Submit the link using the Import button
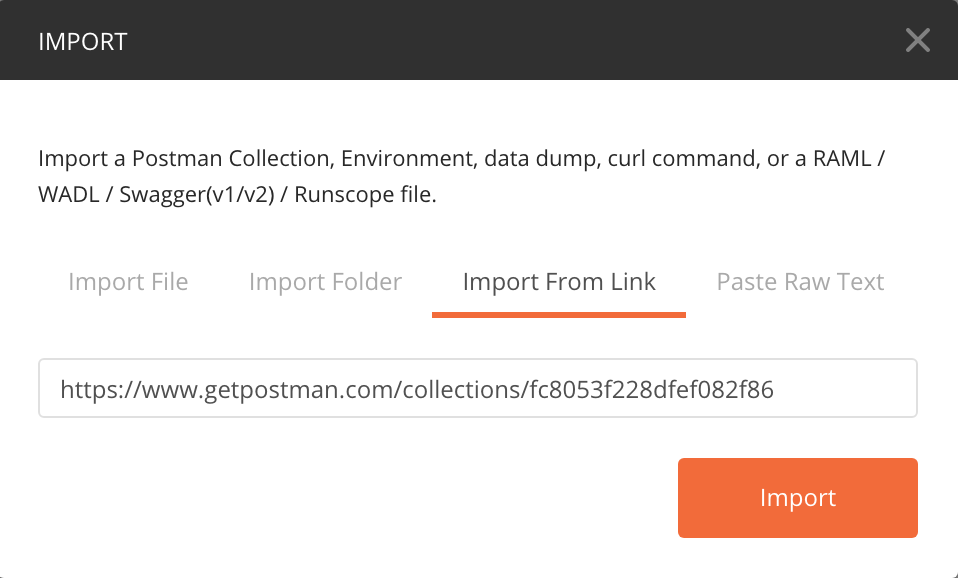Viewport: 958px width, 578px height. point(797,498)
